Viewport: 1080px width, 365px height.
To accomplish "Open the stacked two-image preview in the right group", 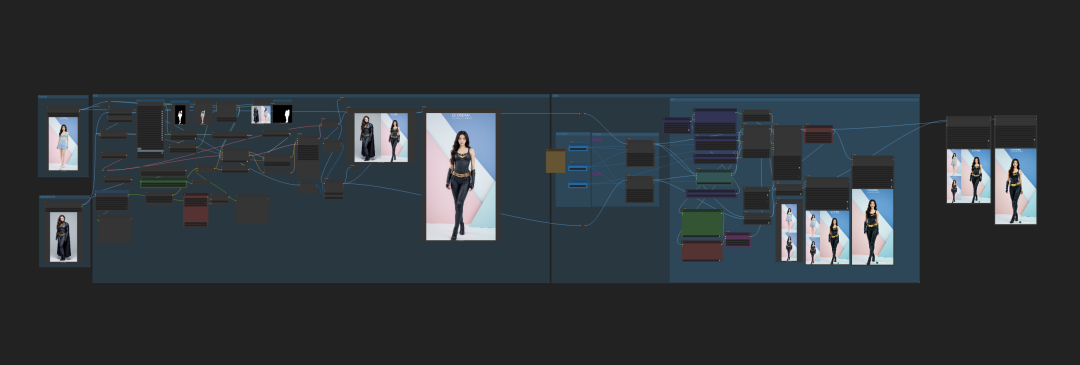I will pyautogui.click(x=789, y=233).
